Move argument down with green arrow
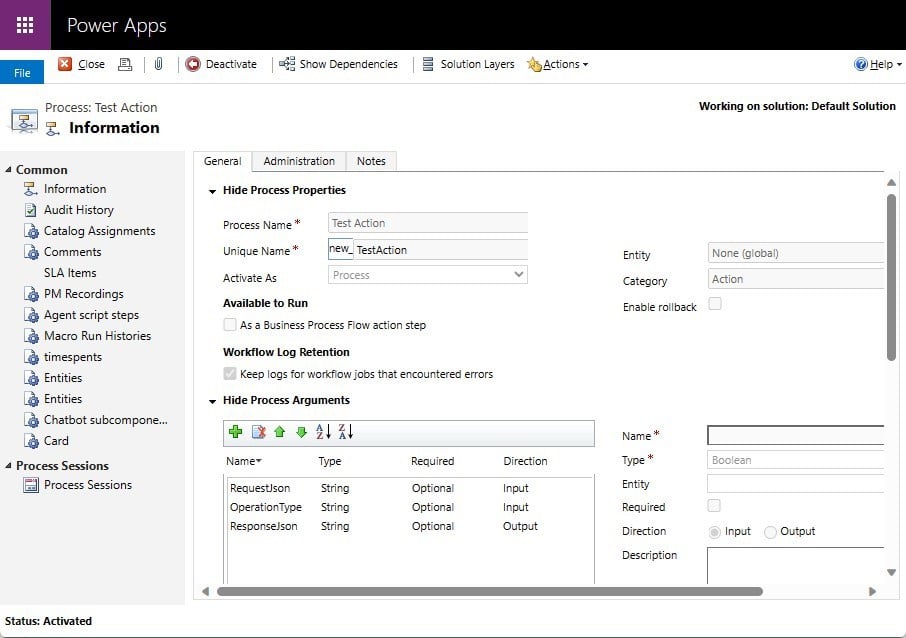This screenshot has width=906, height=638. pos(301,432)
